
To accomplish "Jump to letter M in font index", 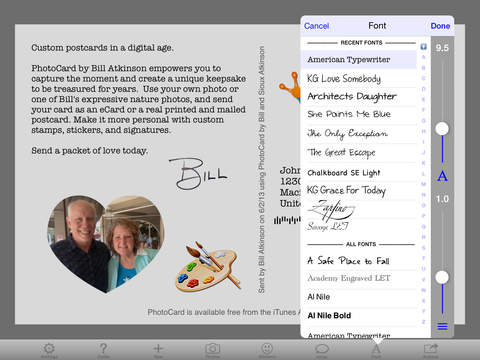I will coord(424,184).
